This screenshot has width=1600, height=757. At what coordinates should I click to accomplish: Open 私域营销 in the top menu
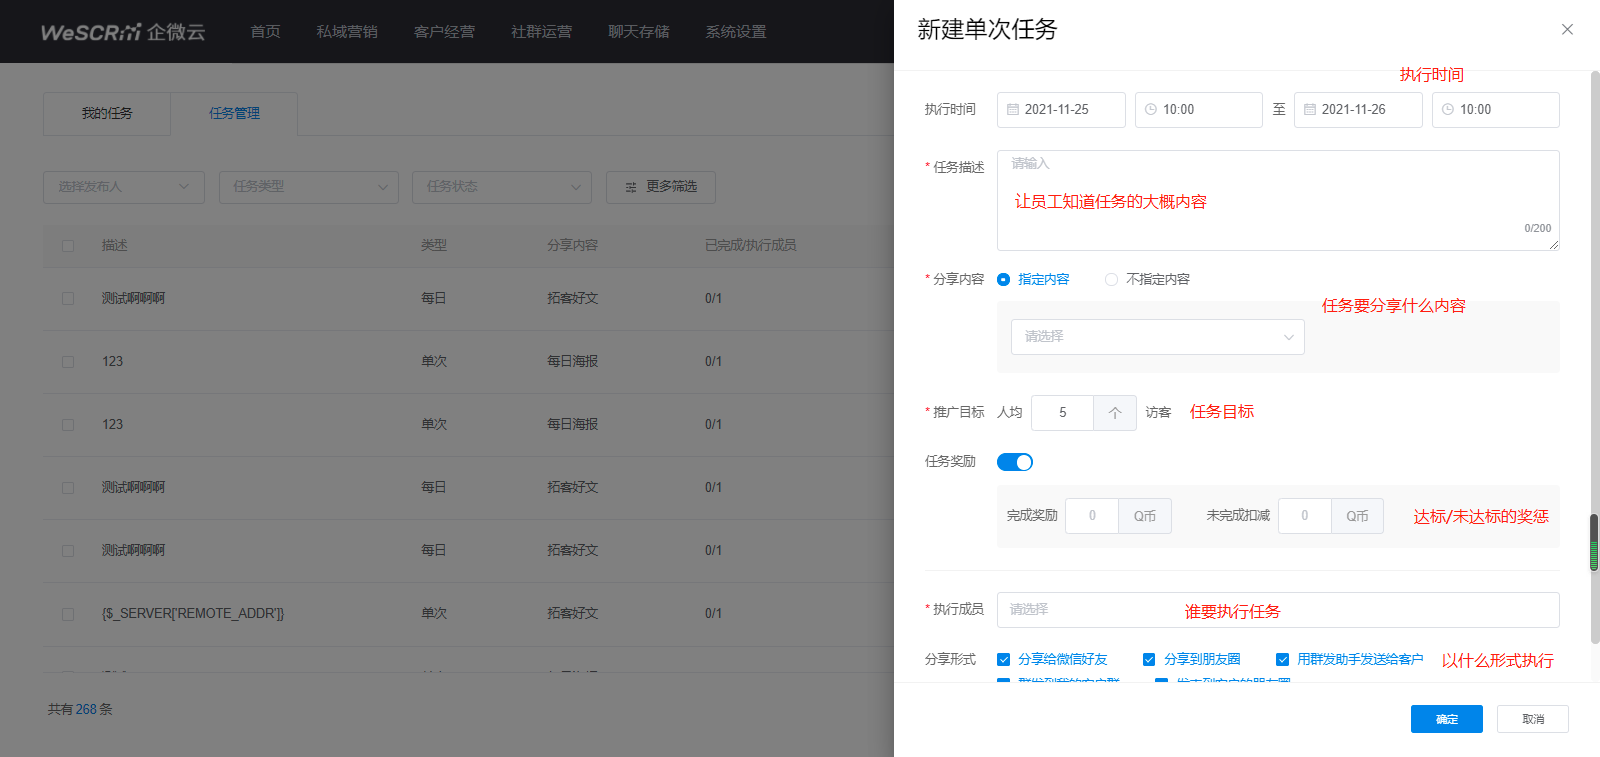coord(347,32)
